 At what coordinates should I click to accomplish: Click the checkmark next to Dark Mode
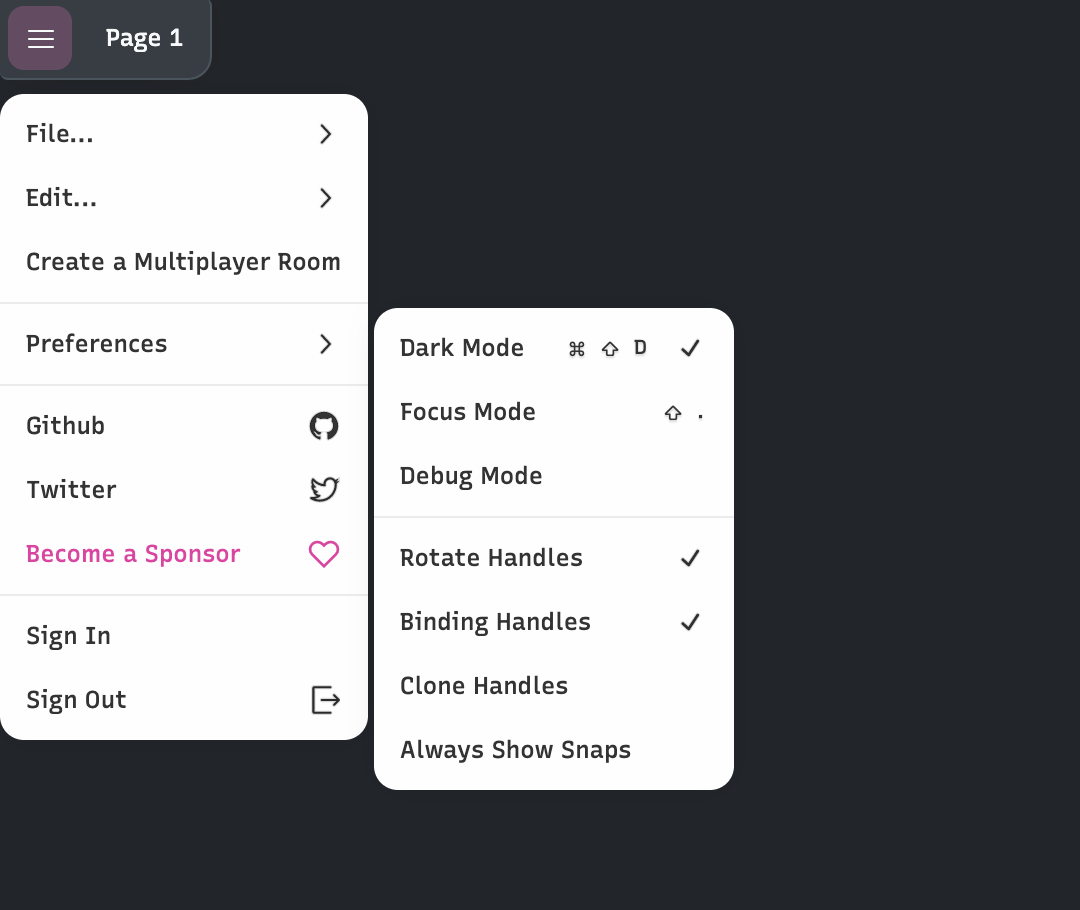coord(690,348)
